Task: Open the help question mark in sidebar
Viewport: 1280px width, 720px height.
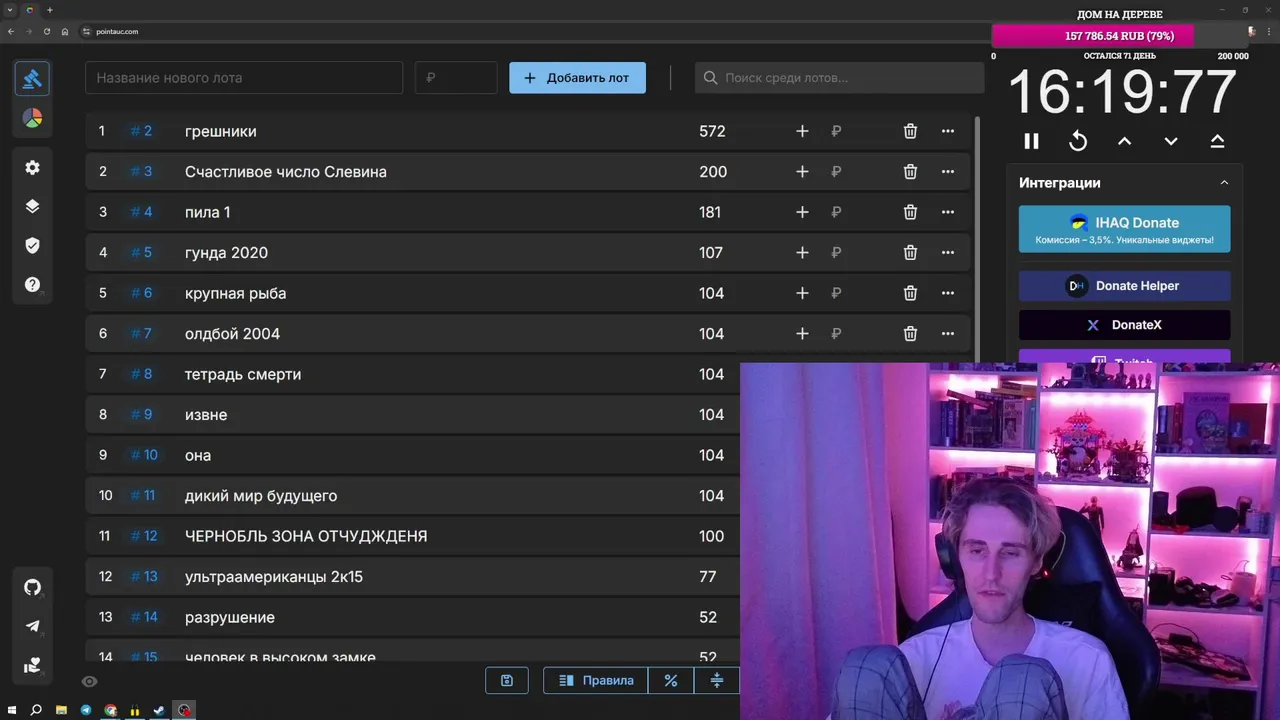Action: 32,285
